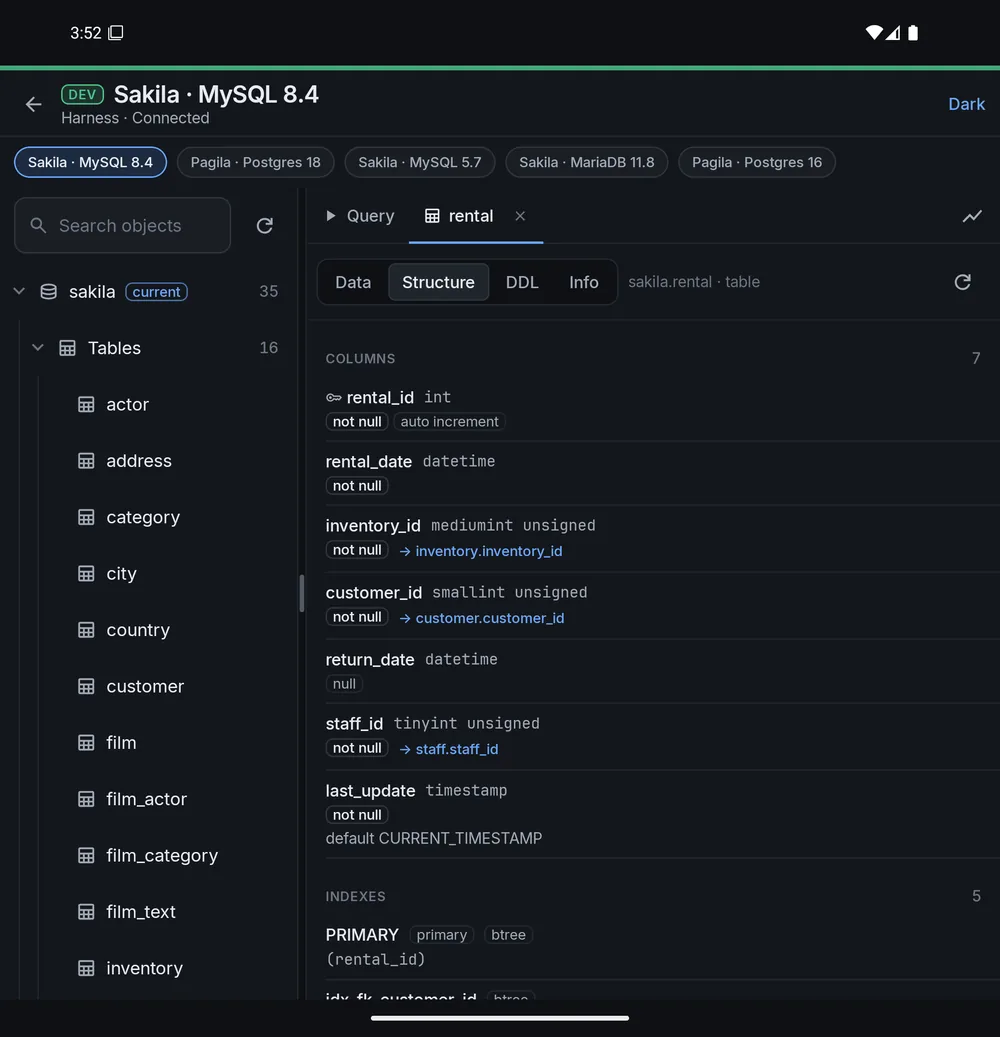
Task: Click the film_actor table icon
Action: 86,799
